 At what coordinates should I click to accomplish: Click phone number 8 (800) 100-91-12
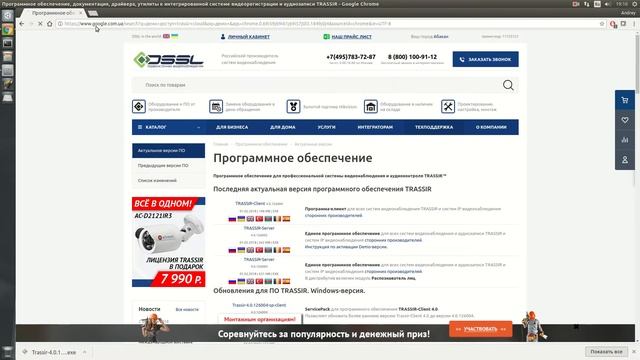(x=412, y=57)
